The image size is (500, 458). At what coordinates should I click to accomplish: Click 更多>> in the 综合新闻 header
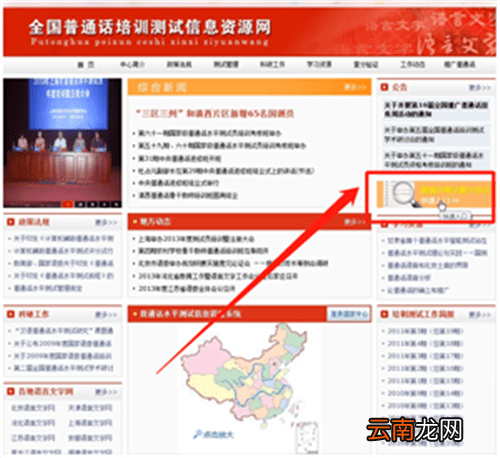tap(355, 87)
